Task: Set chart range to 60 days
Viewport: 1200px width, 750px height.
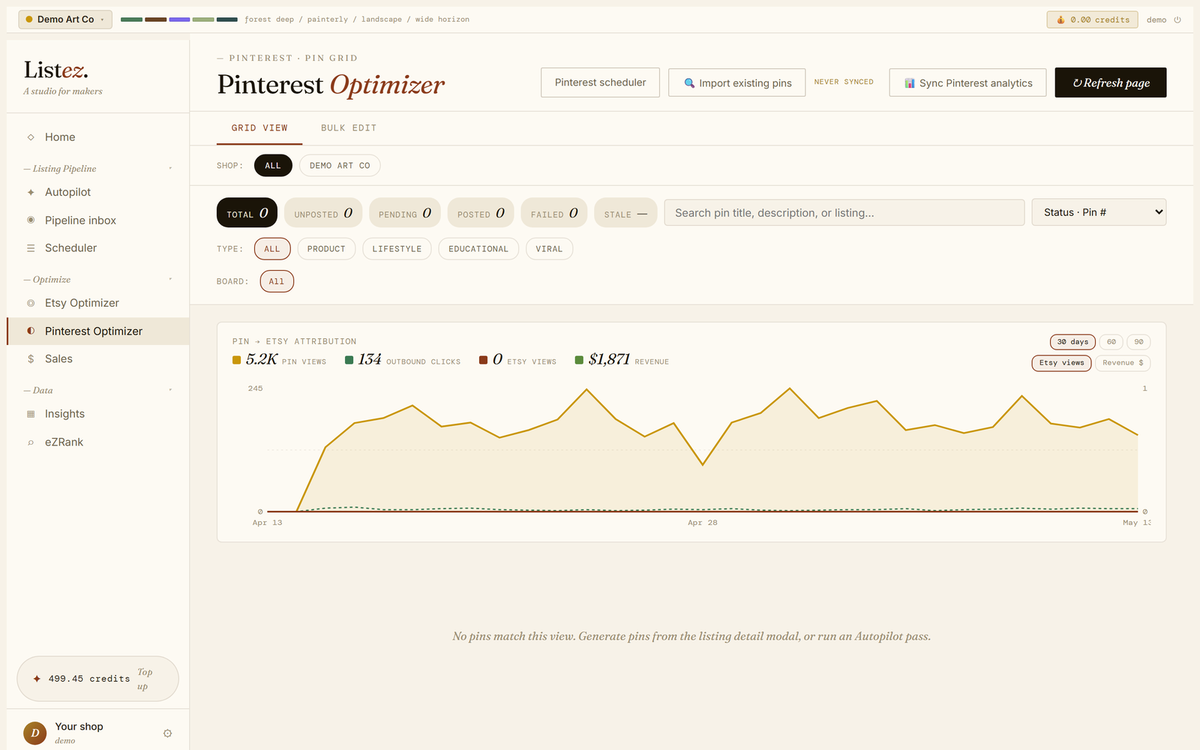Action: point(1111,342)
